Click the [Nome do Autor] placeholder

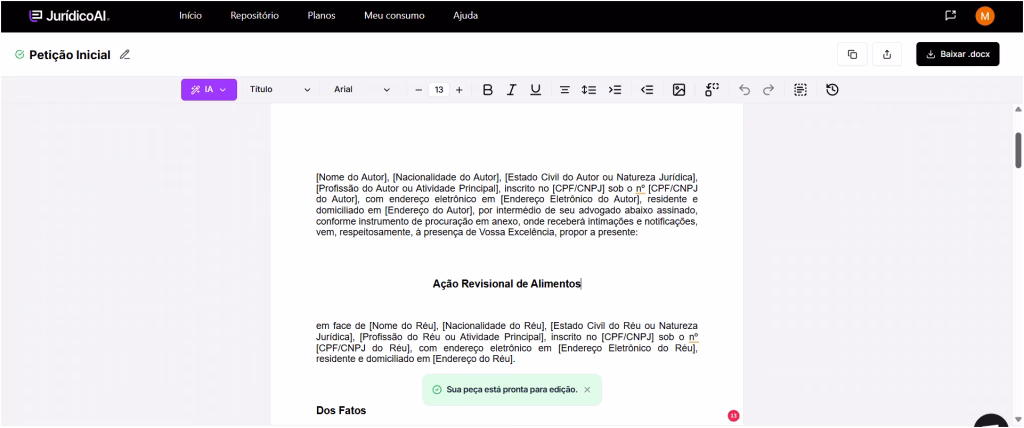coord(352,177)
